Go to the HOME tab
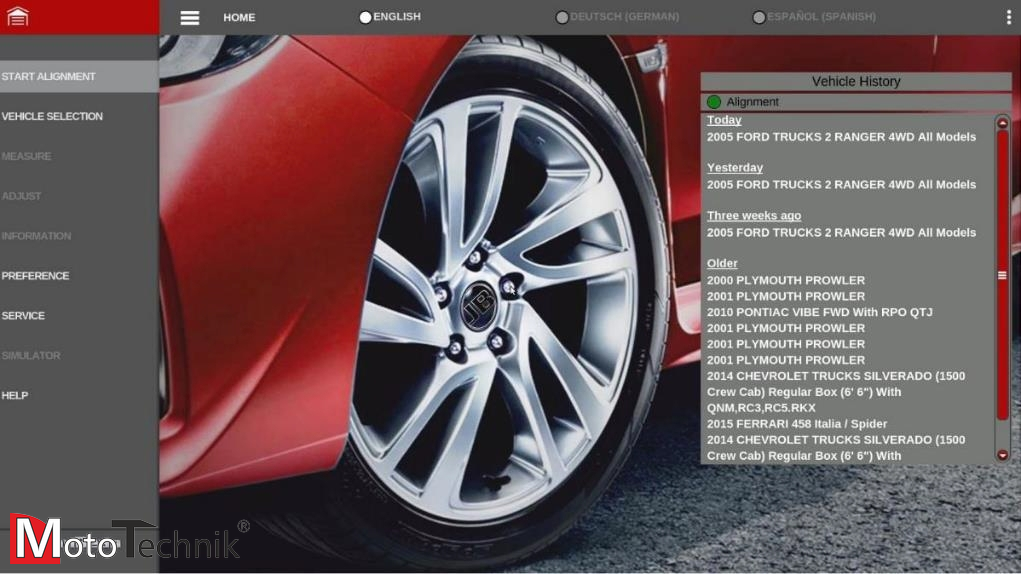 [239, 18]
